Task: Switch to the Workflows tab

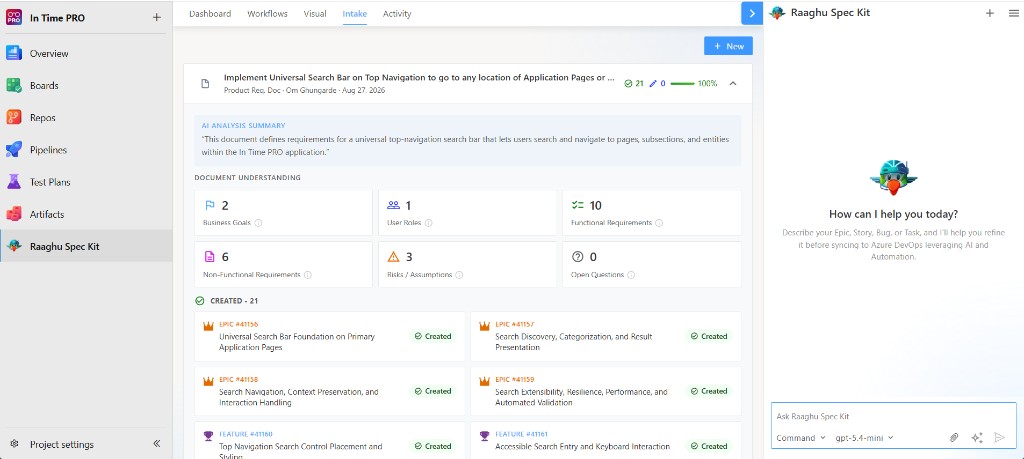Action: [267, 14]
